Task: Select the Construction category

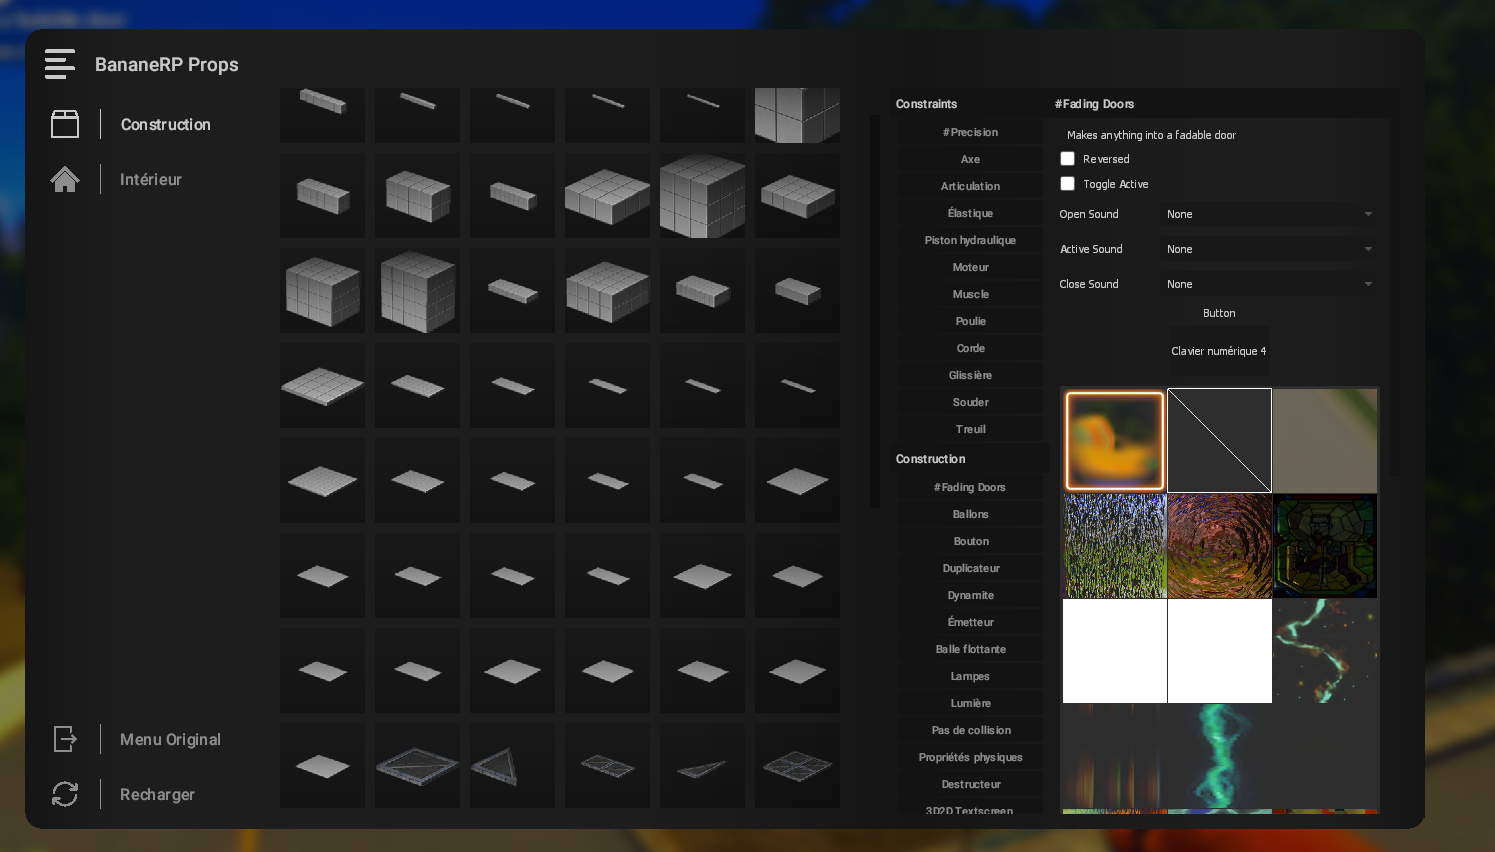Action: tap(166, 124)
